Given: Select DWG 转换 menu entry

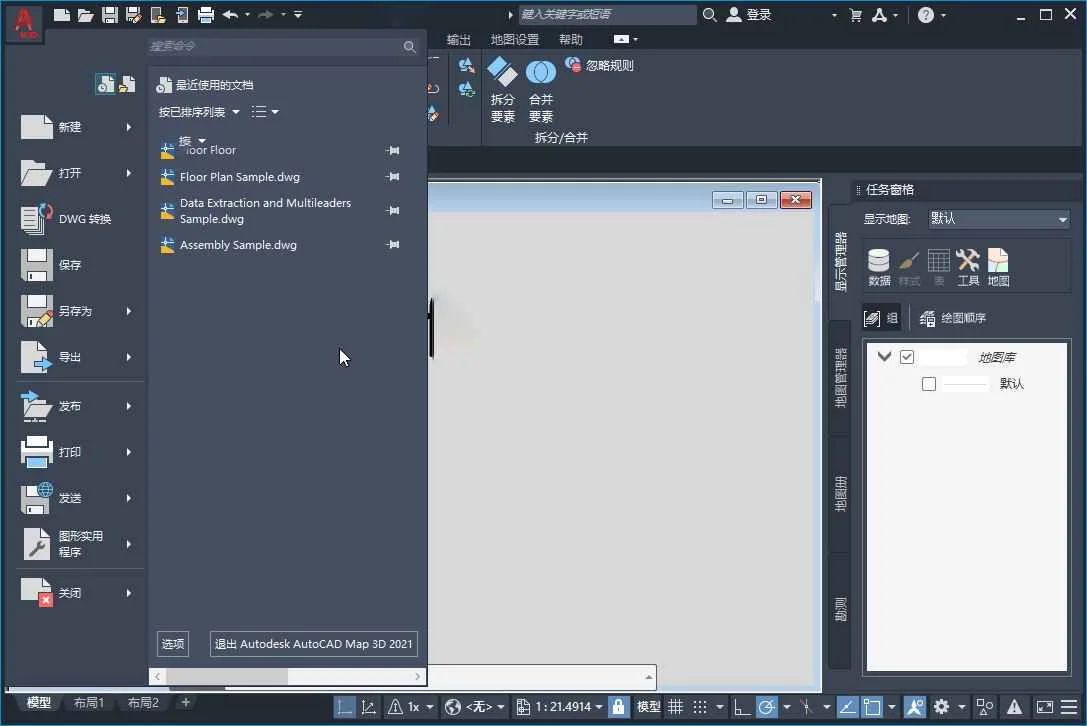Looking at the screenshot, I should tap(75, 219).
